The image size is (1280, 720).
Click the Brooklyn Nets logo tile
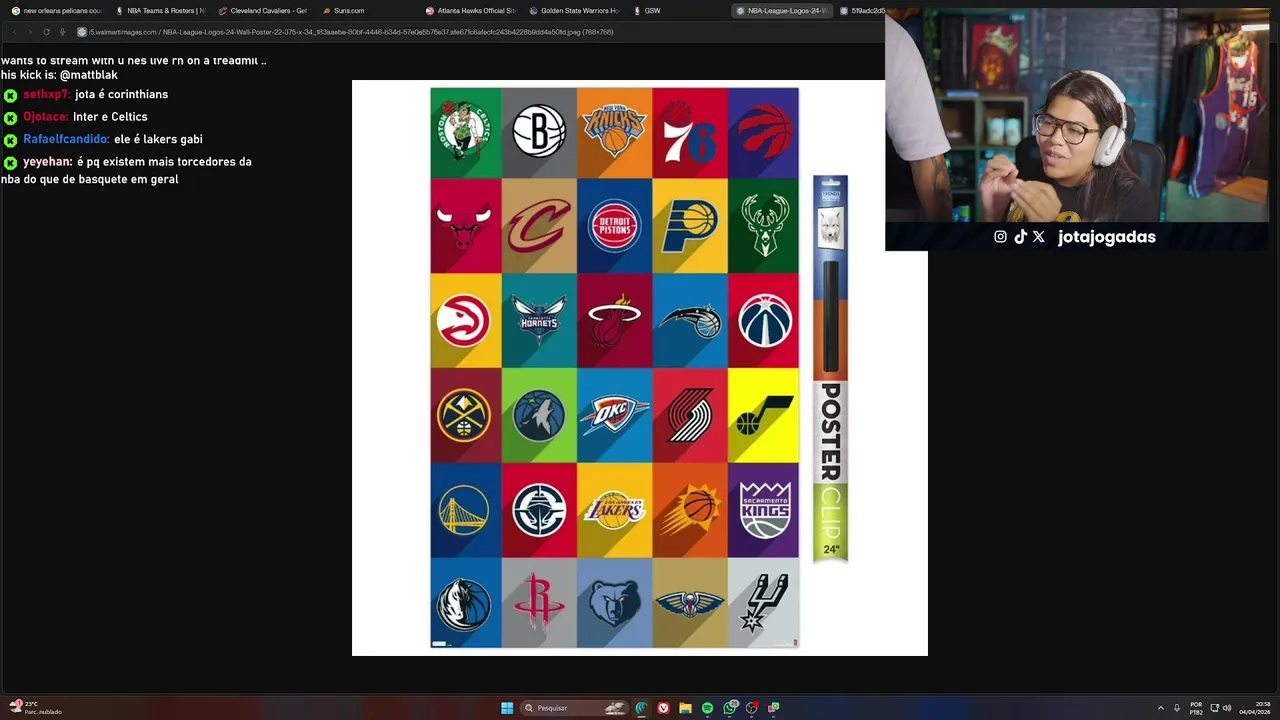539,132
